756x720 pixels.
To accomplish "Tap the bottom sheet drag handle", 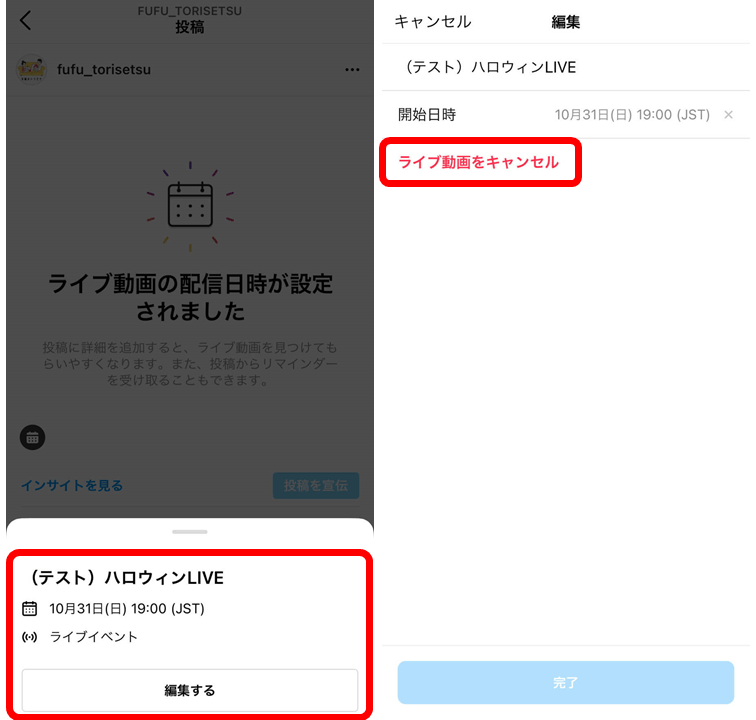I will 190,531.
